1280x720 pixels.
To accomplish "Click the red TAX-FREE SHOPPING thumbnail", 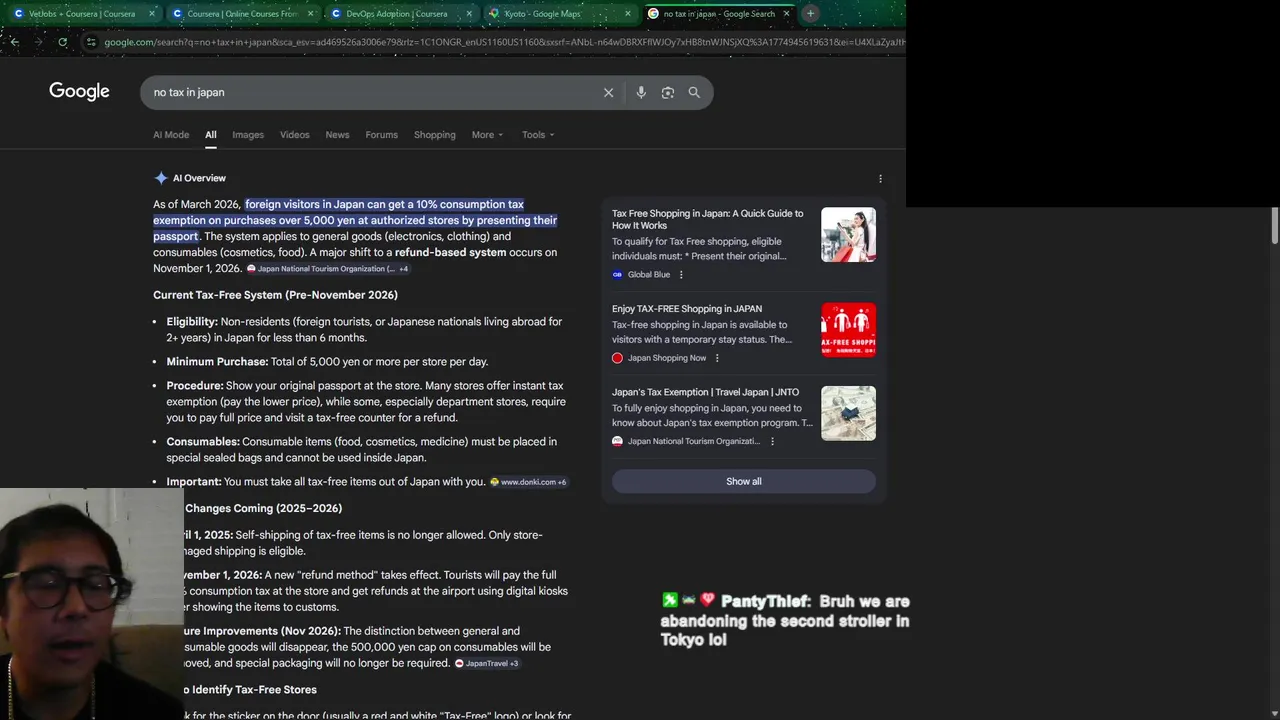I will (x=848, y=330).
